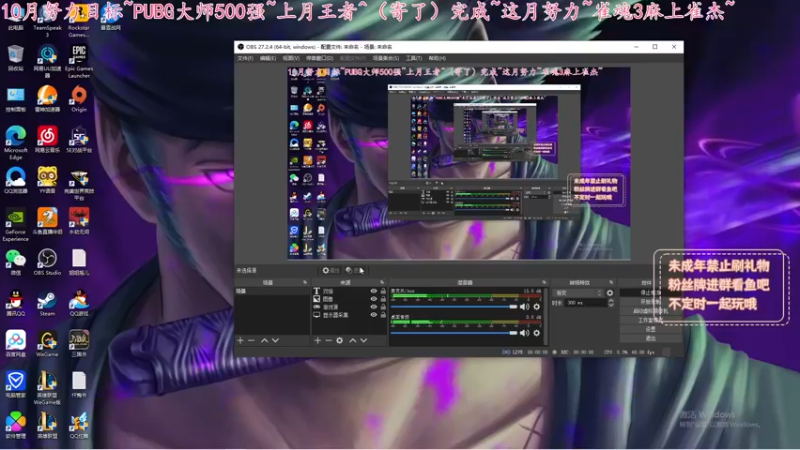Image resolution: width=800 pixels, height=450 pixels.
Task: Open Microsoft Edge desktop icon
Action: pyautogui.click(x=16, y=142)
